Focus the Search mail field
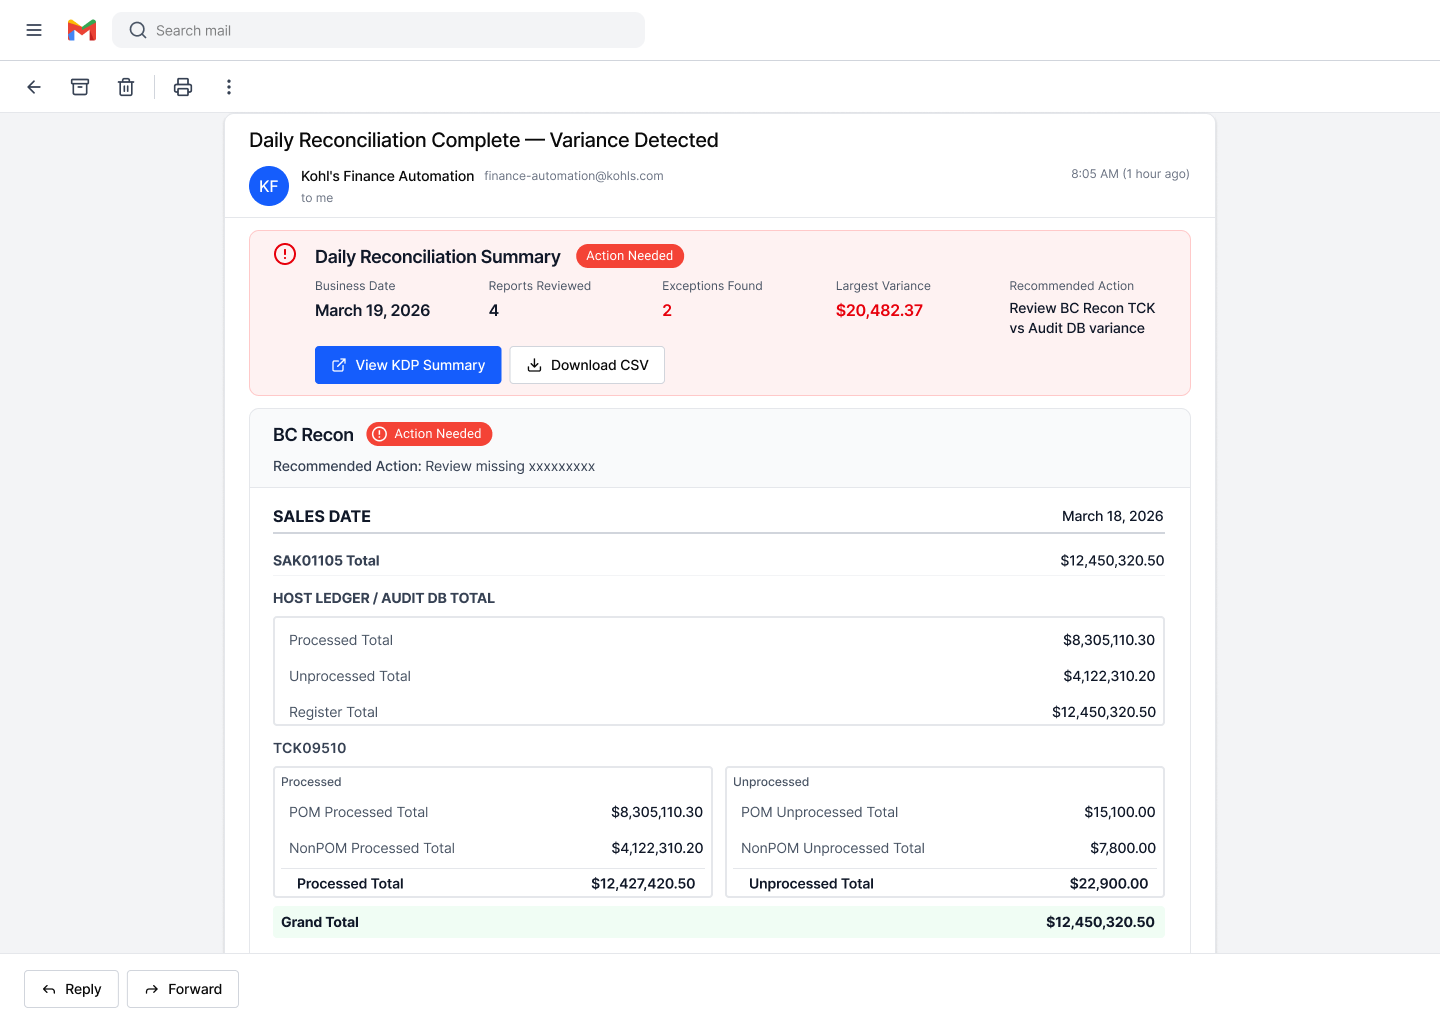 [378, 30]
